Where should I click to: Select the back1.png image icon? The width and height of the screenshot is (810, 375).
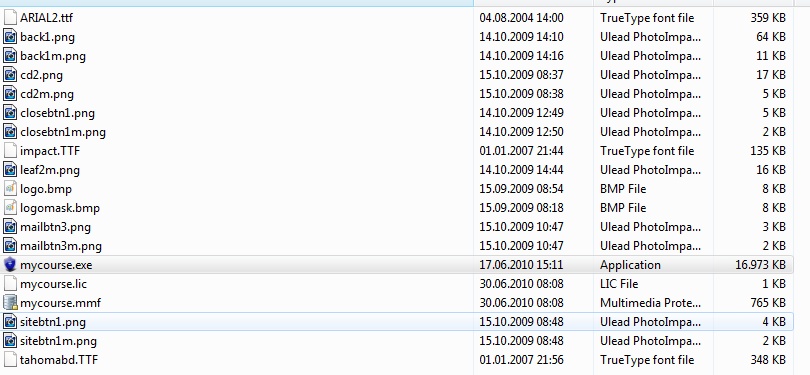click(x=10, y=37)
